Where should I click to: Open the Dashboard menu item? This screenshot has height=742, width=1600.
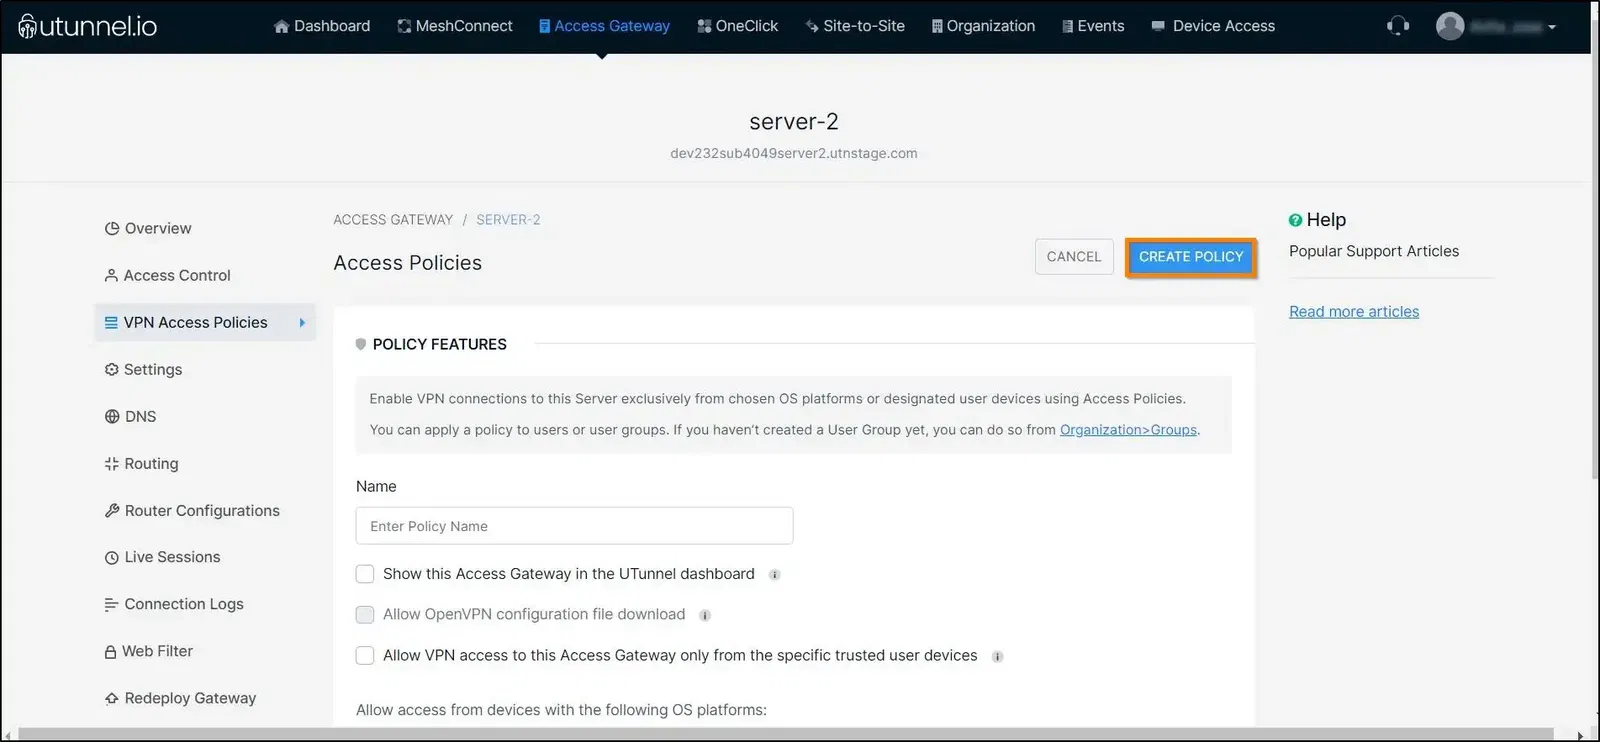[x=322, y=26]
